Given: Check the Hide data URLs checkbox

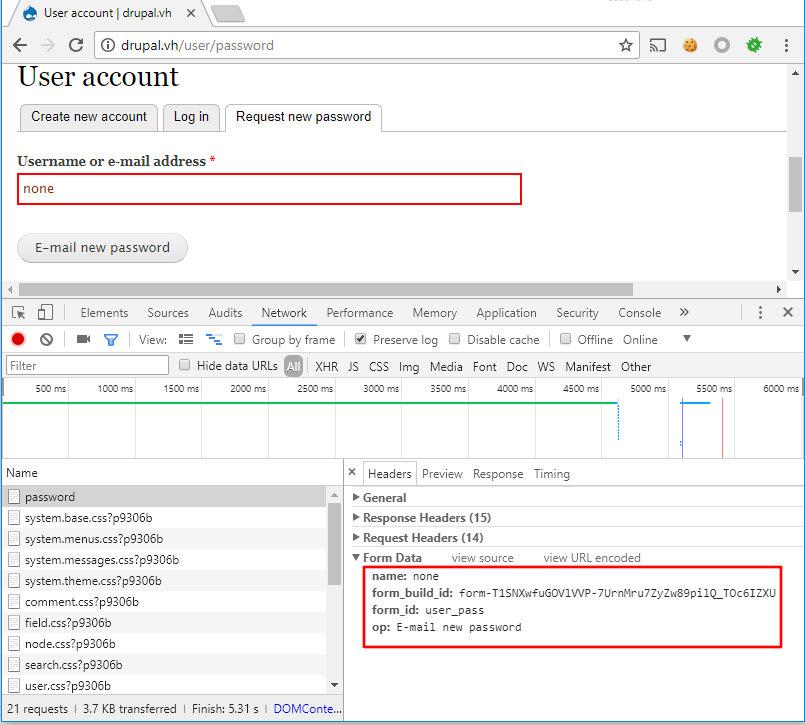Looking at the screenshot, I should coord(185,366).
